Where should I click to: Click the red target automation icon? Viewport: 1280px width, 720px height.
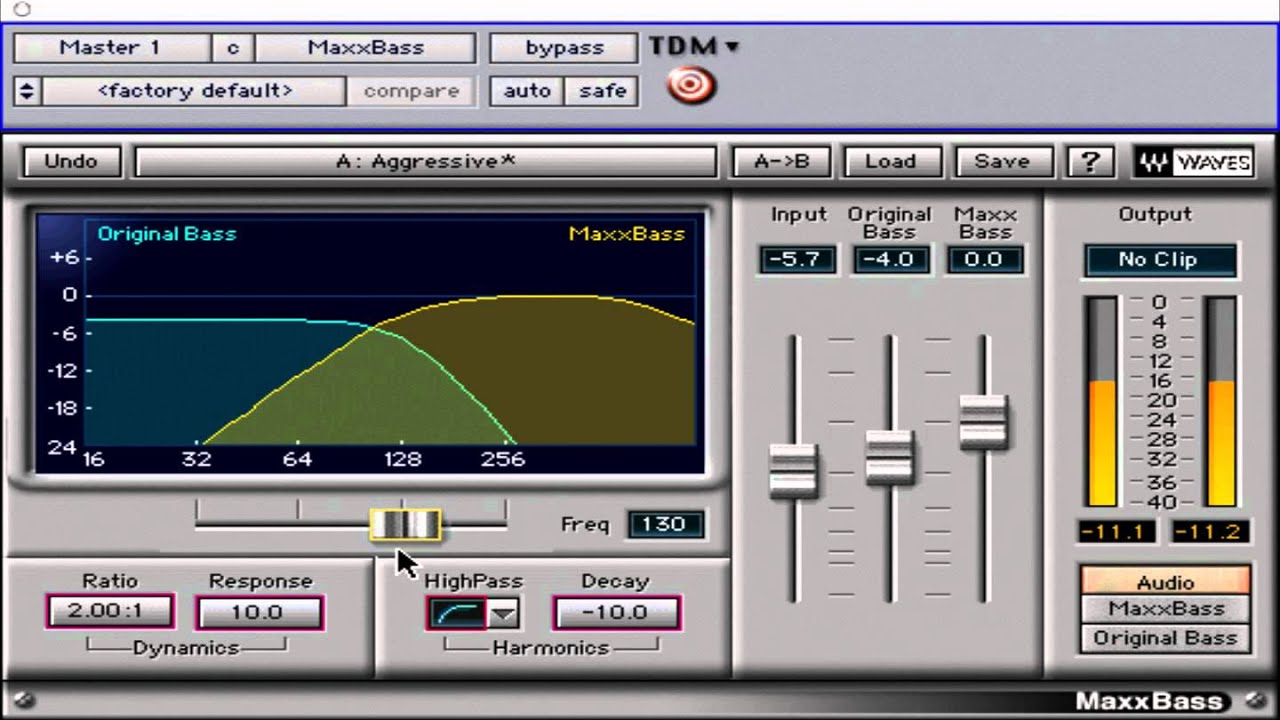(x=691, y=87)
